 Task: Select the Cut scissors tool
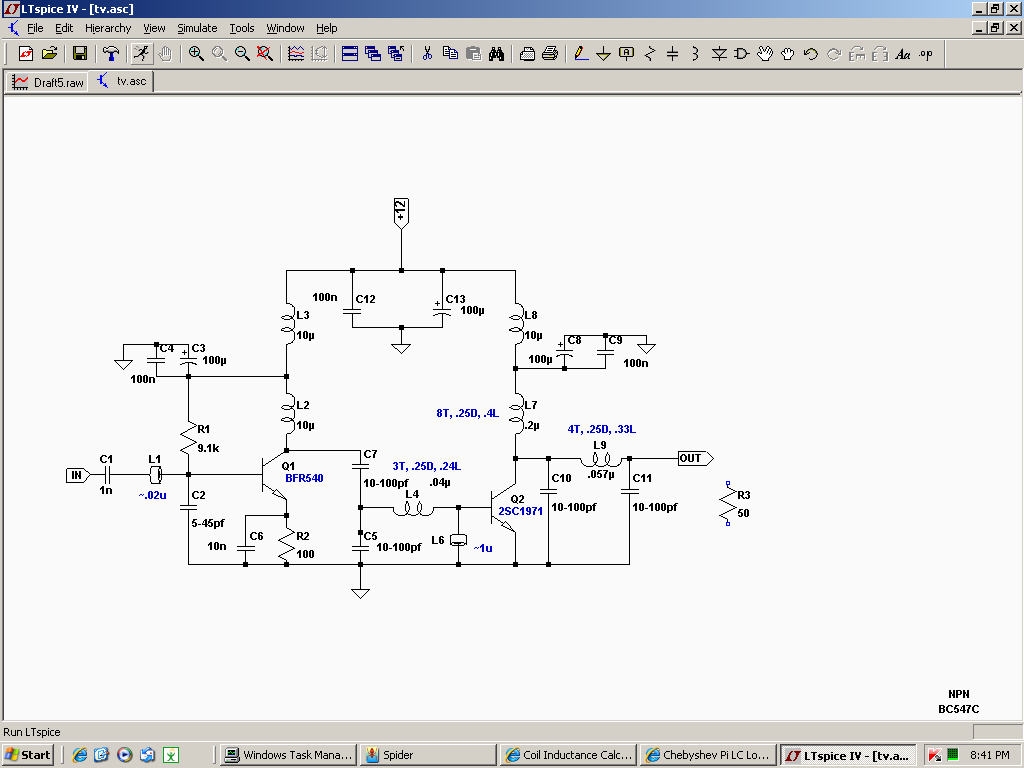(x=427, y=54)
